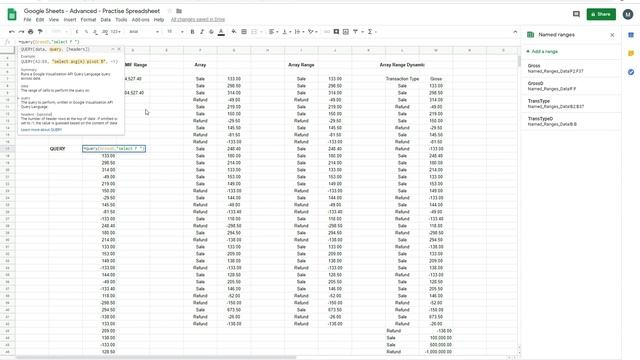Screen dimensions: 640x360
Task: Click the Insert chart icon
Action: coord(346,31)
